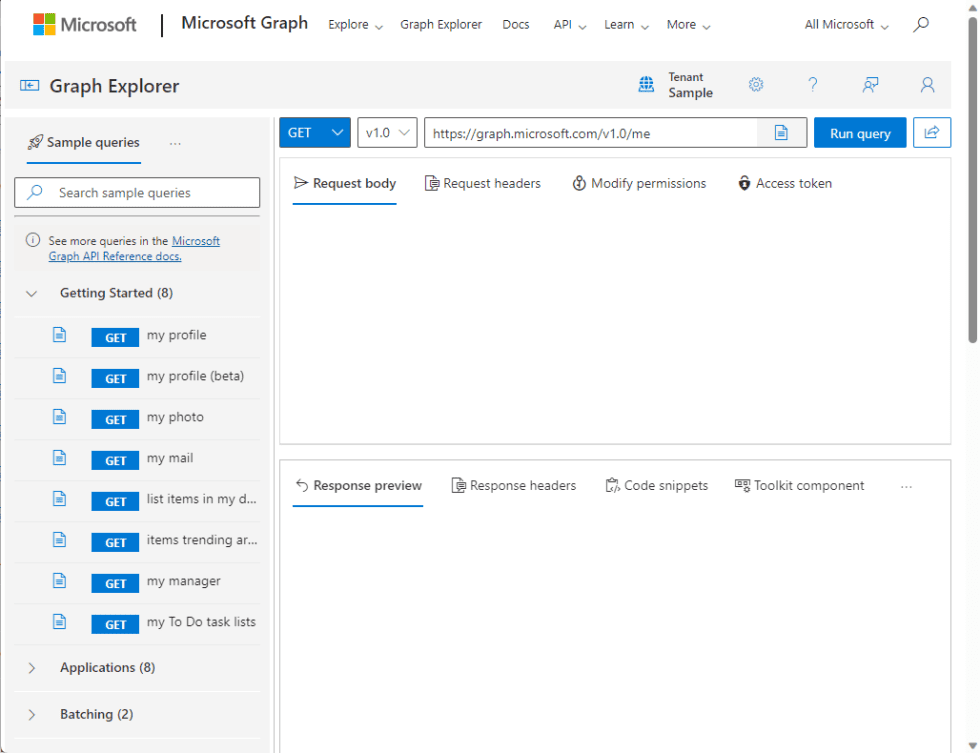980x753 pixels.
Task: Click the sample queries search box
Action: (x=137, y=191)
